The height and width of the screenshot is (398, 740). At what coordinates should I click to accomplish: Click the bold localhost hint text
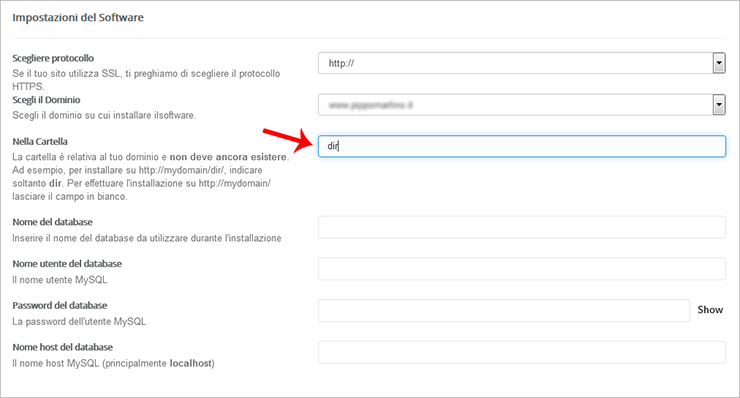click(x=190, y=363)
